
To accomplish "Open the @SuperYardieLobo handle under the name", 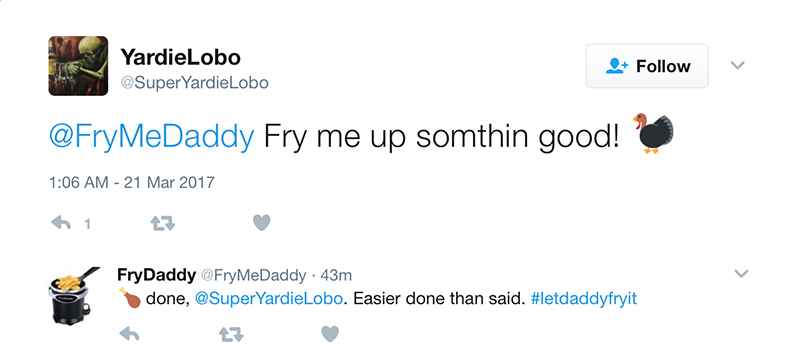I will coord(194,82).
